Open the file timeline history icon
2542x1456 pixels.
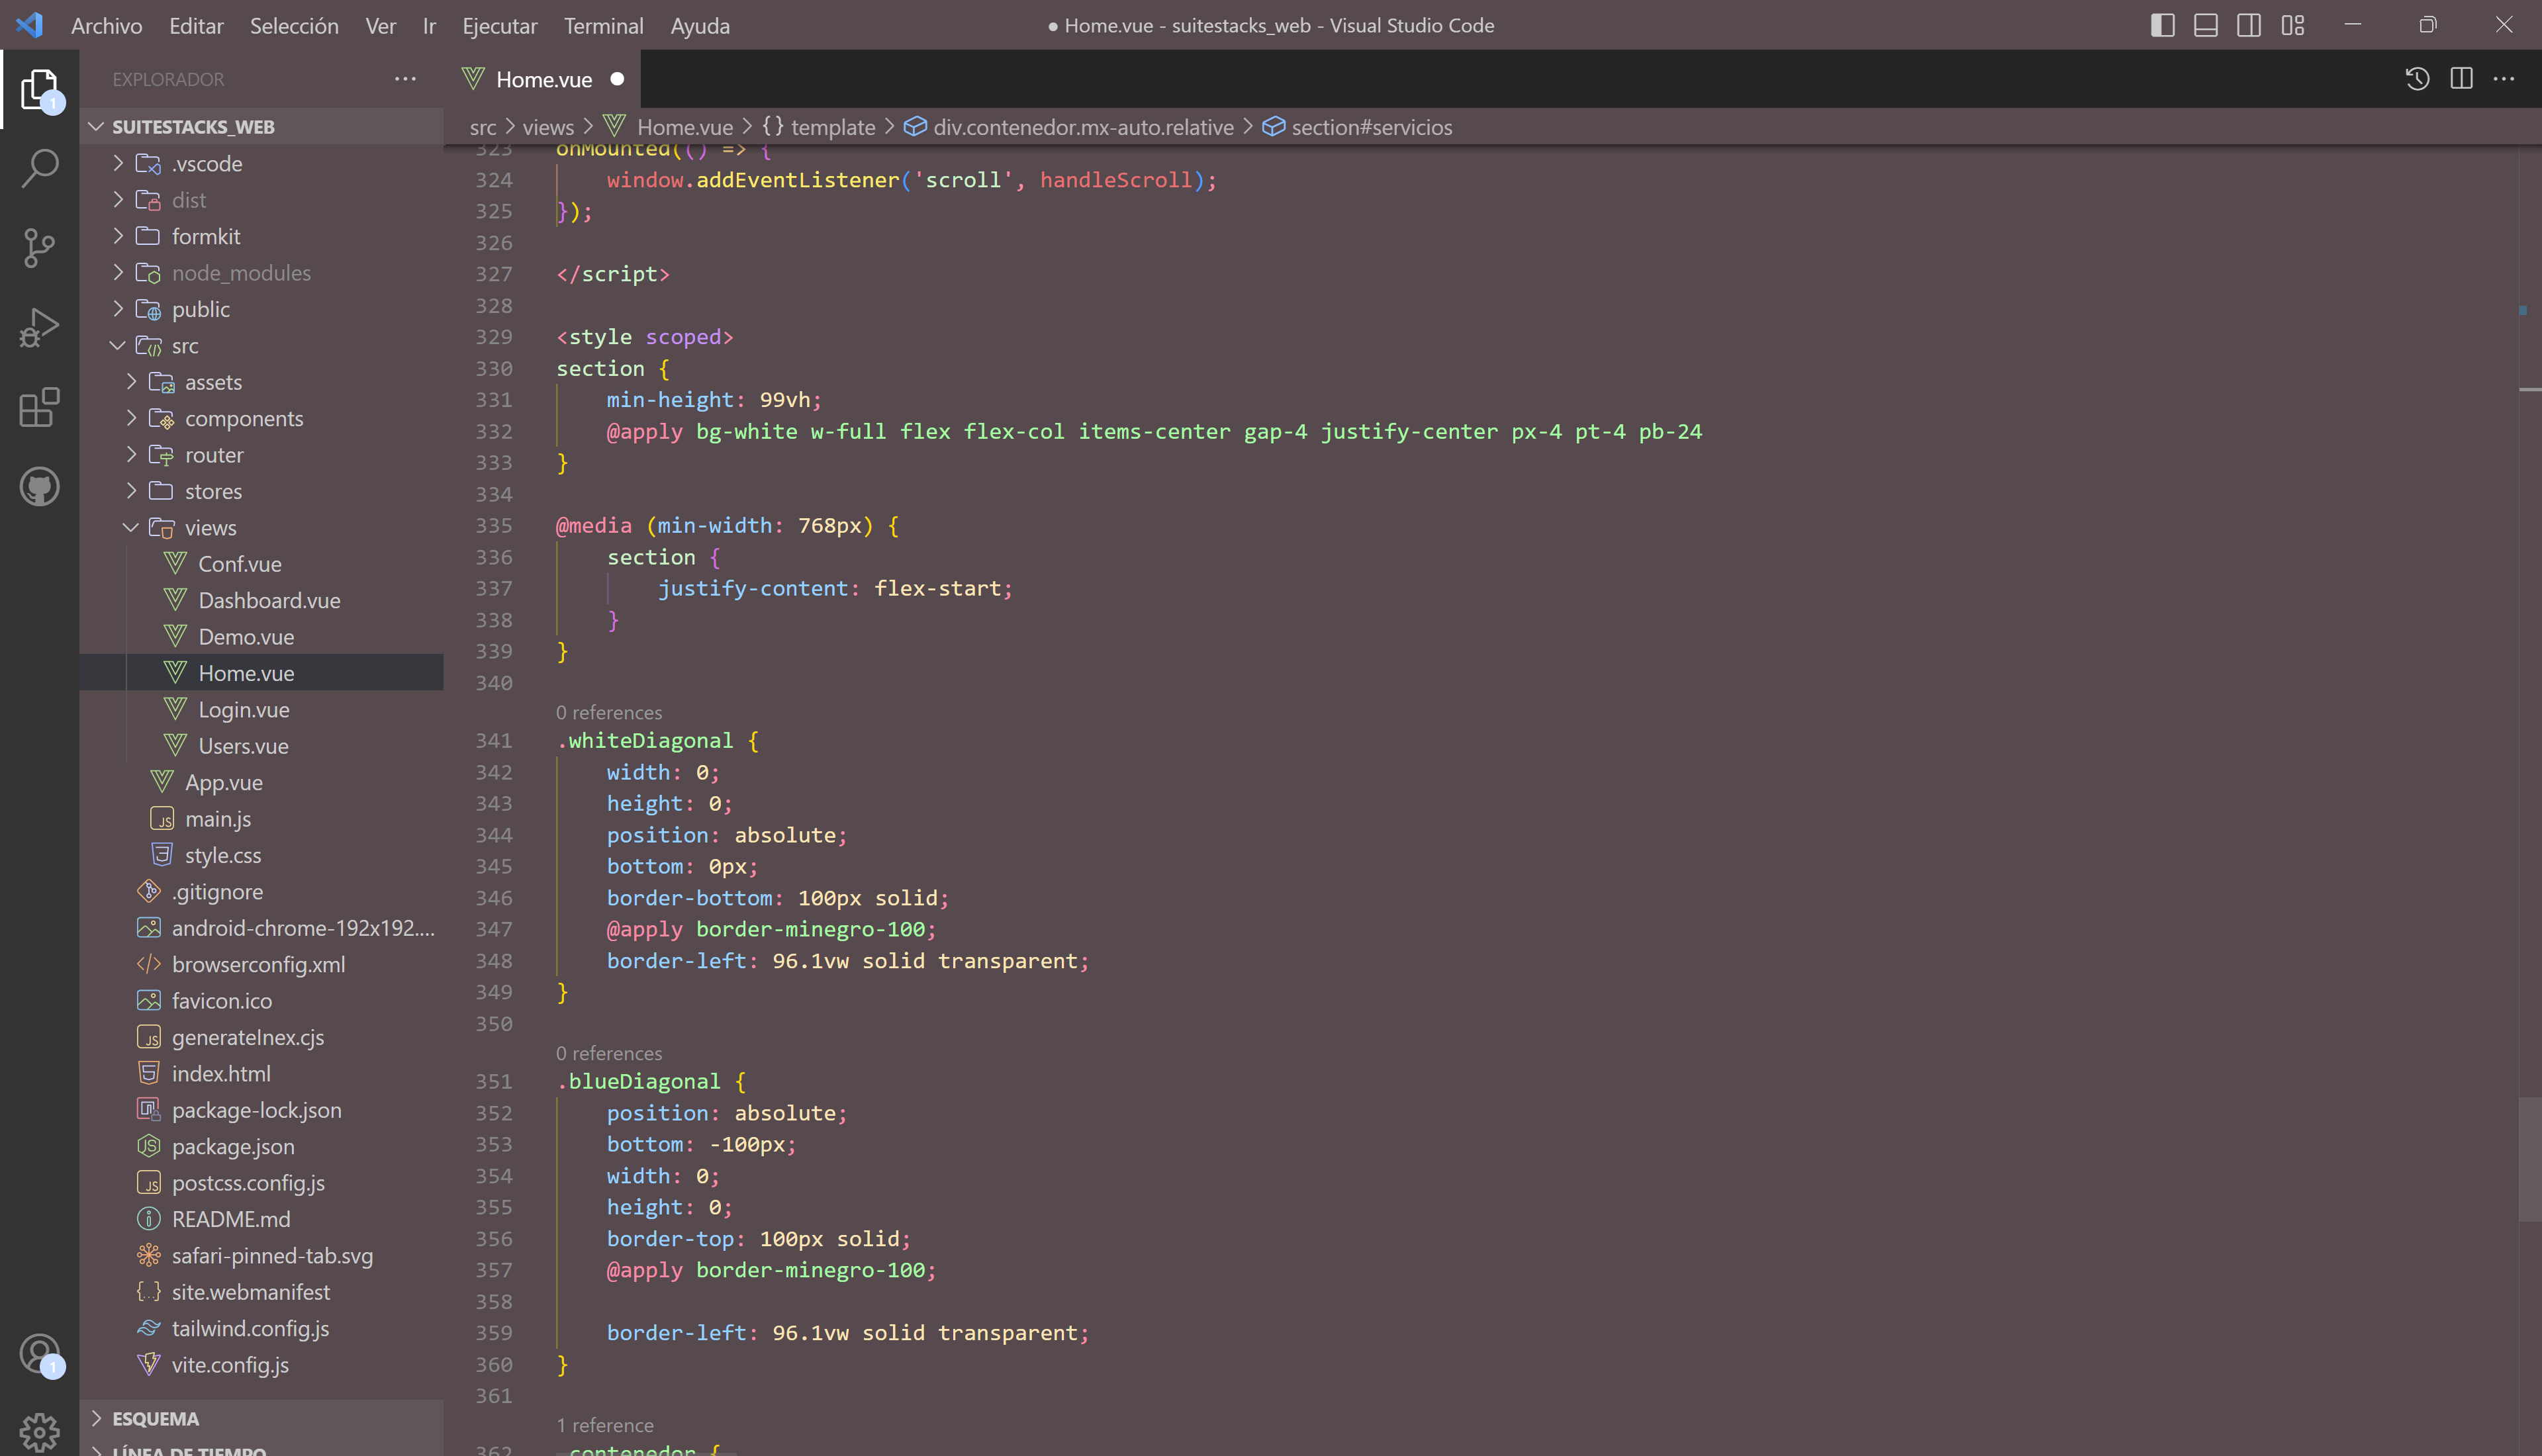[x=2417, y=79]
